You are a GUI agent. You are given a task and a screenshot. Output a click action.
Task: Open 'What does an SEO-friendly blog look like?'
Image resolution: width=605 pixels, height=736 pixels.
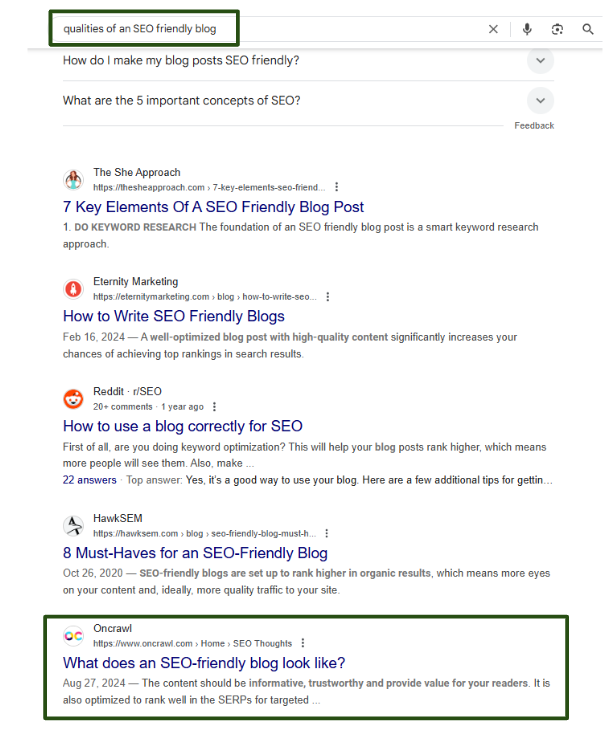204,663
